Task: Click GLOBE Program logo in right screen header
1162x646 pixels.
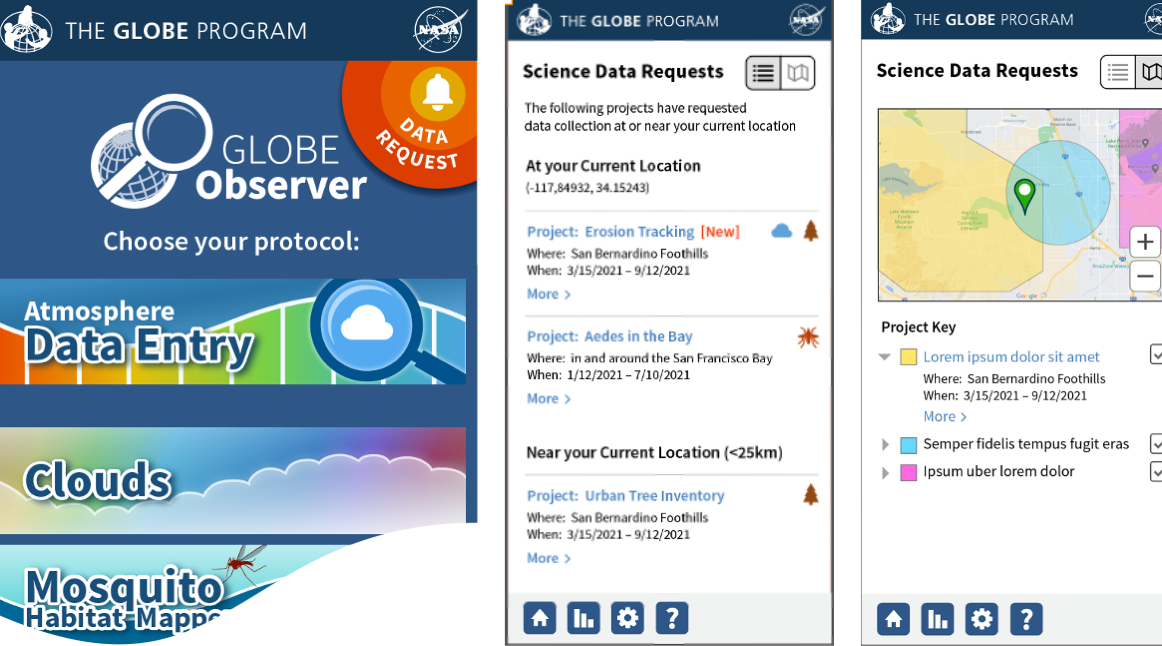Action: coord(888,19)
